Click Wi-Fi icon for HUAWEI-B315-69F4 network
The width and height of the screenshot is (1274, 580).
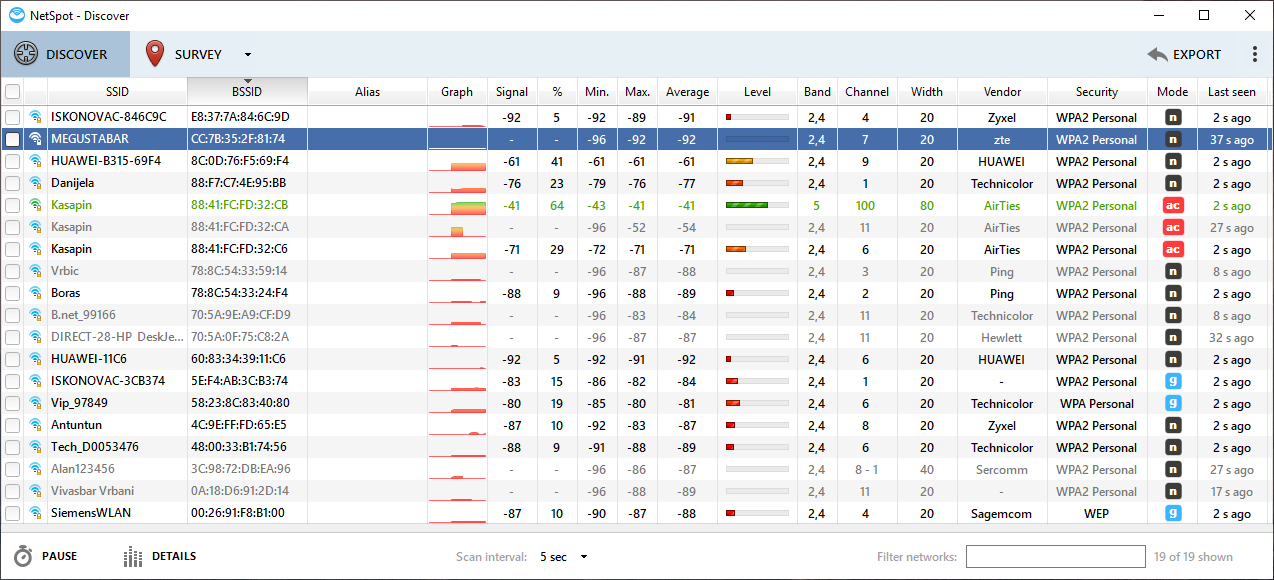[36, 161]
